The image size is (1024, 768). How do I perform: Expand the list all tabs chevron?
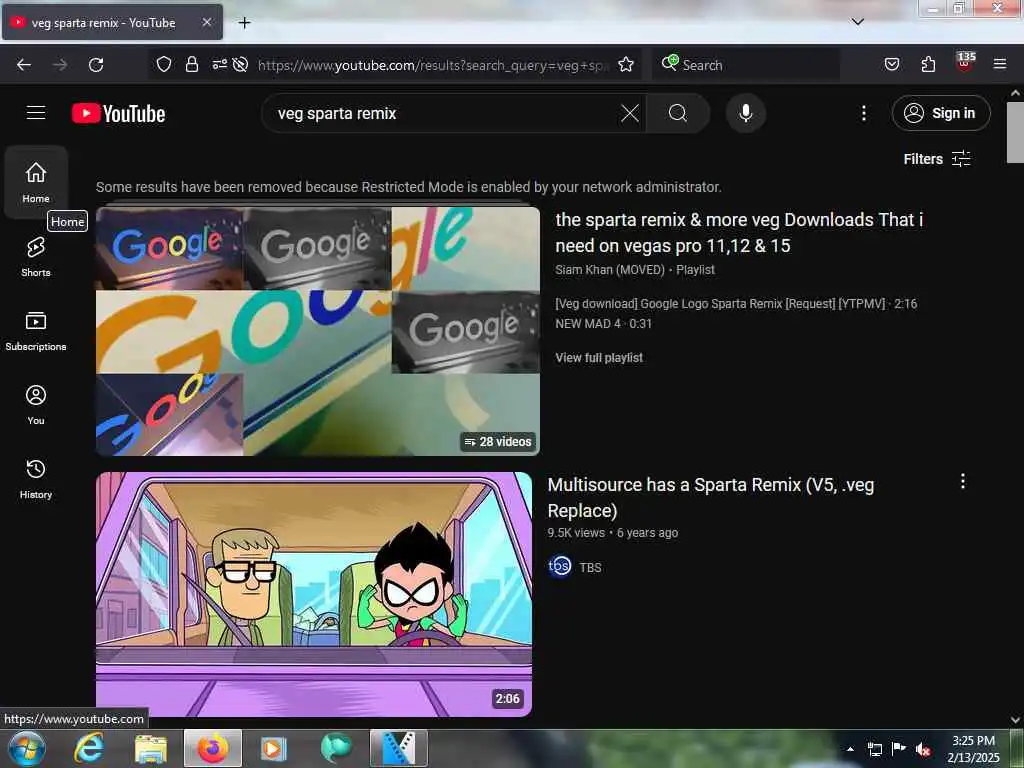click(x=857, y=22)
